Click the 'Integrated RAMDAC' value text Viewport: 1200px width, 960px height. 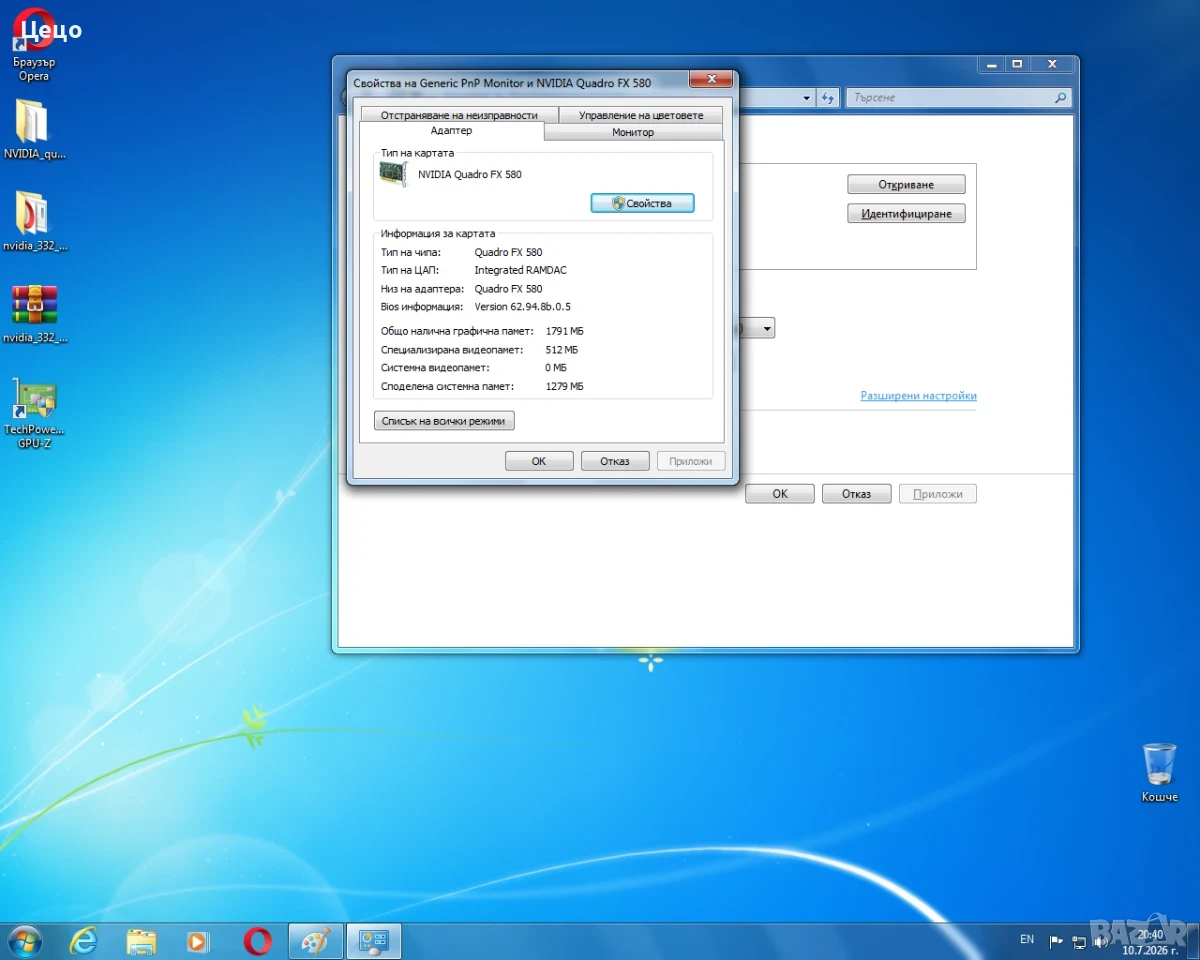520,270
